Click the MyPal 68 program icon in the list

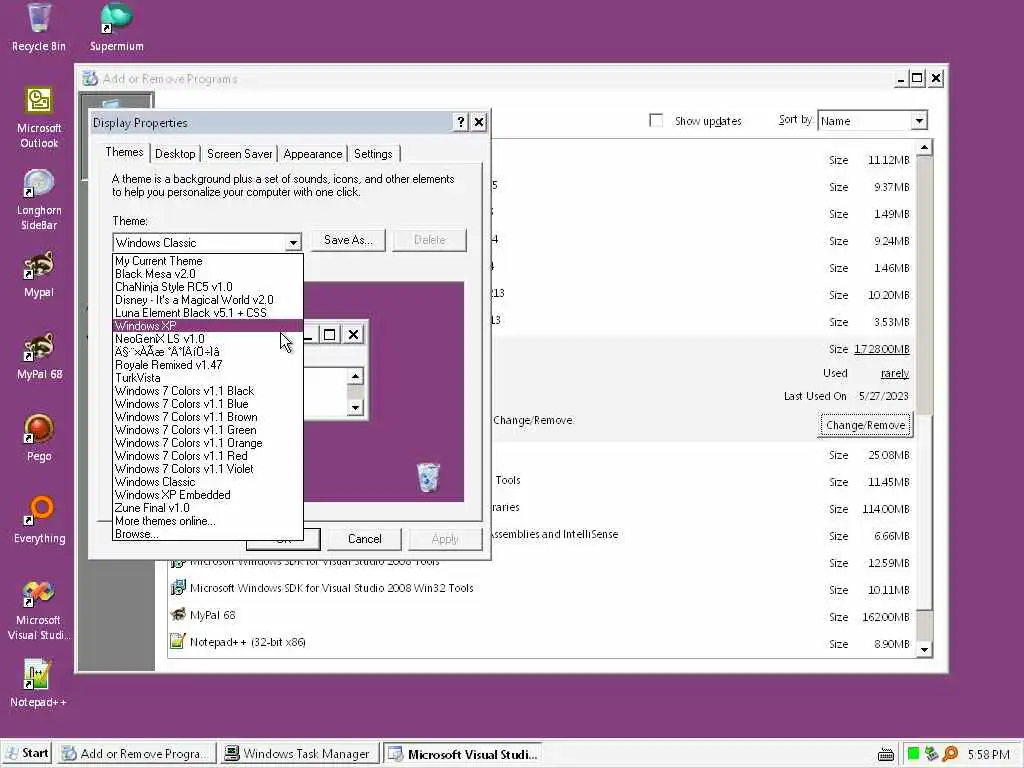click(178, 615)
